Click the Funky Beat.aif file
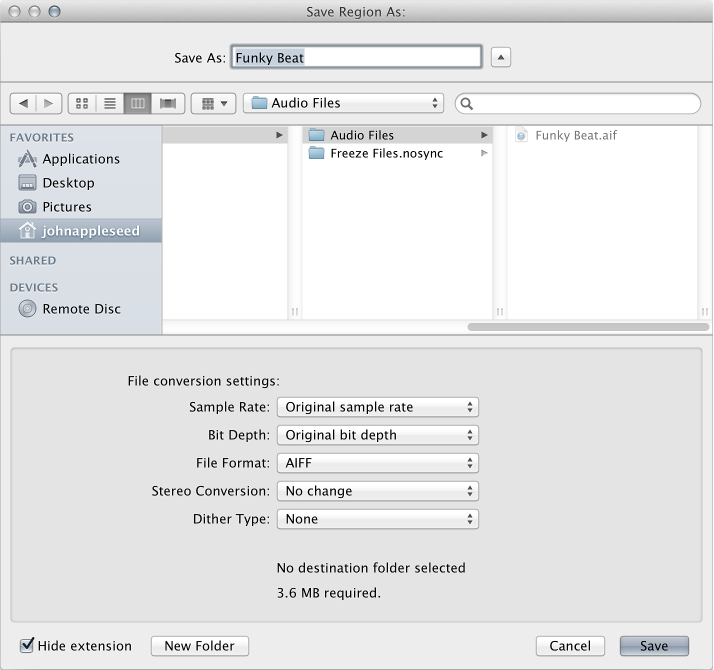The width and height of the screenshot is (714, 670). point(566,135)
